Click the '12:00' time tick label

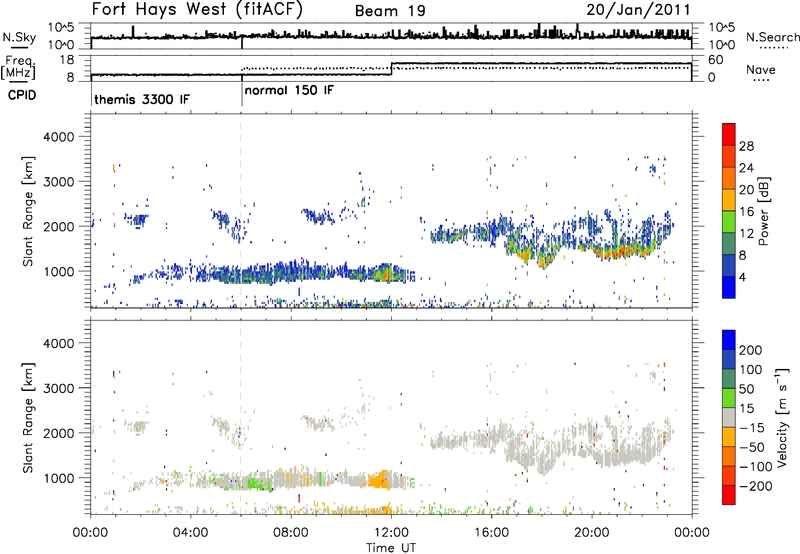coord(391,533)
